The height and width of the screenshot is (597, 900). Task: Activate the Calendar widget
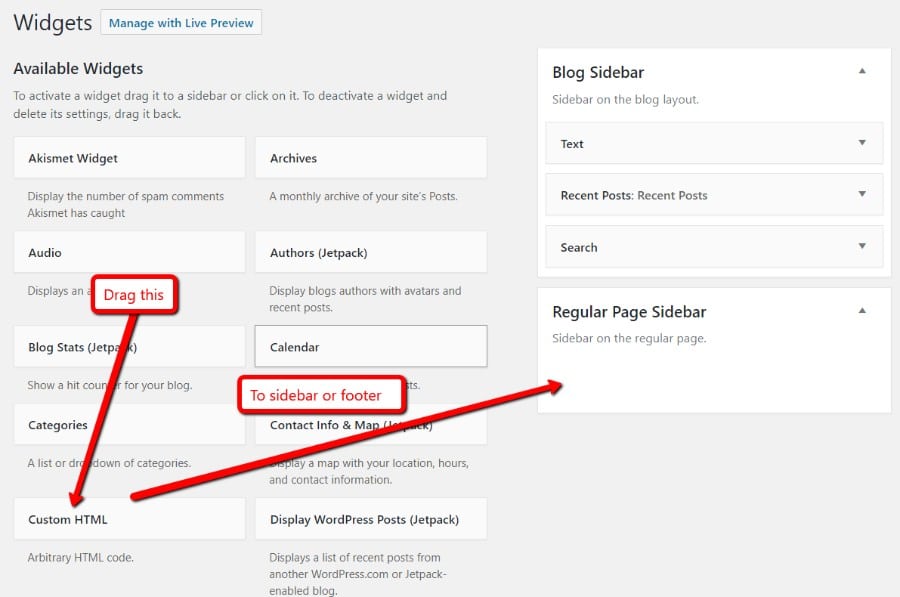coord(370,347)
